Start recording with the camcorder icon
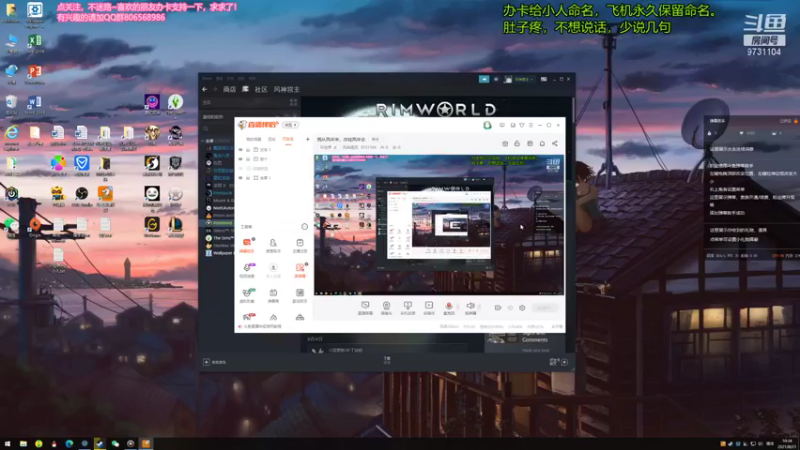 tap(498, 308)
